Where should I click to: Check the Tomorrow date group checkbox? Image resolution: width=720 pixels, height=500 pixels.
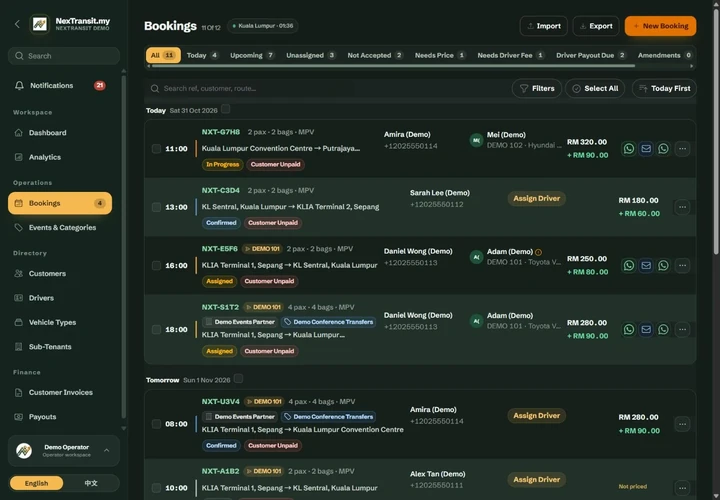point(238,379)
